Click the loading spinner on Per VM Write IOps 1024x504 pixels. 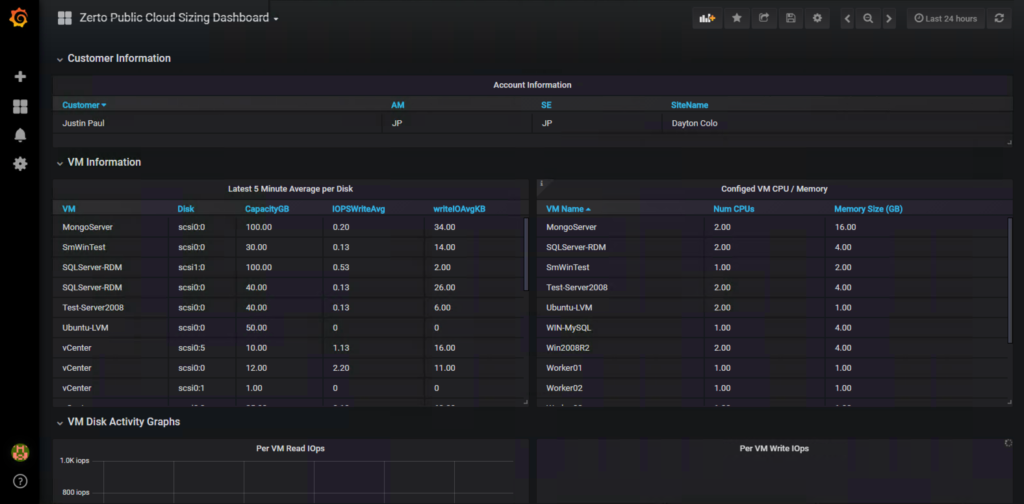(1008, 443)
